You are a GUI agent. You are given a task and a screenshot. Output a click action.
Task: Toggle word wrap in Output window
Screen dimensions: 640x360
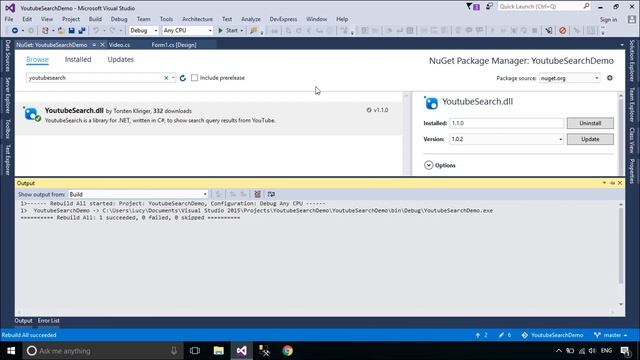[271, 194]
